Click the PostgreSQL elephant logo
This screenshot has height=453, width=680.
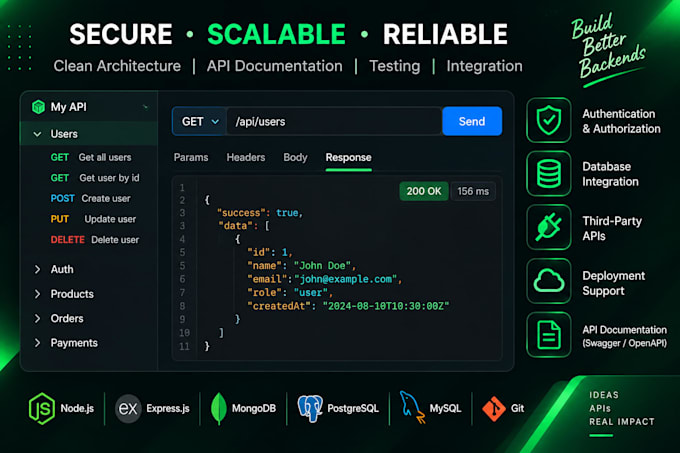pyautogui.click(x=310, y=408)
